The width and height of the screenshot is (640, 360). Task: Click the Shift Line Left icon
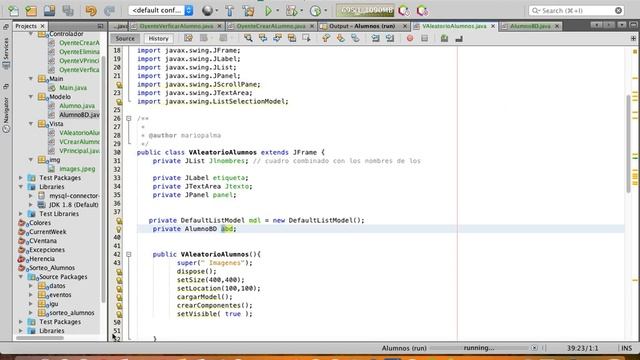376,38
